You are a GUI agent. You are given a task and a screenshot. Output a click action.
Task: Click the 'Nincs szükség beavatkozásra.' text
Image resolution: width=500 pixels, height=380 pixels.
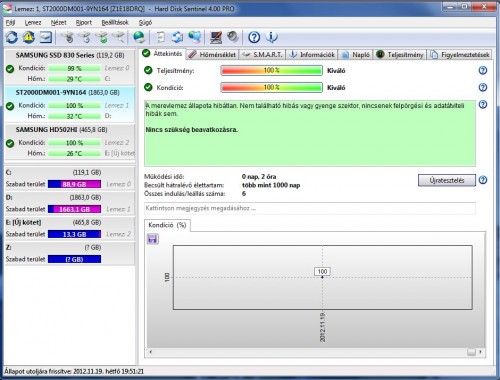[192, 130]
